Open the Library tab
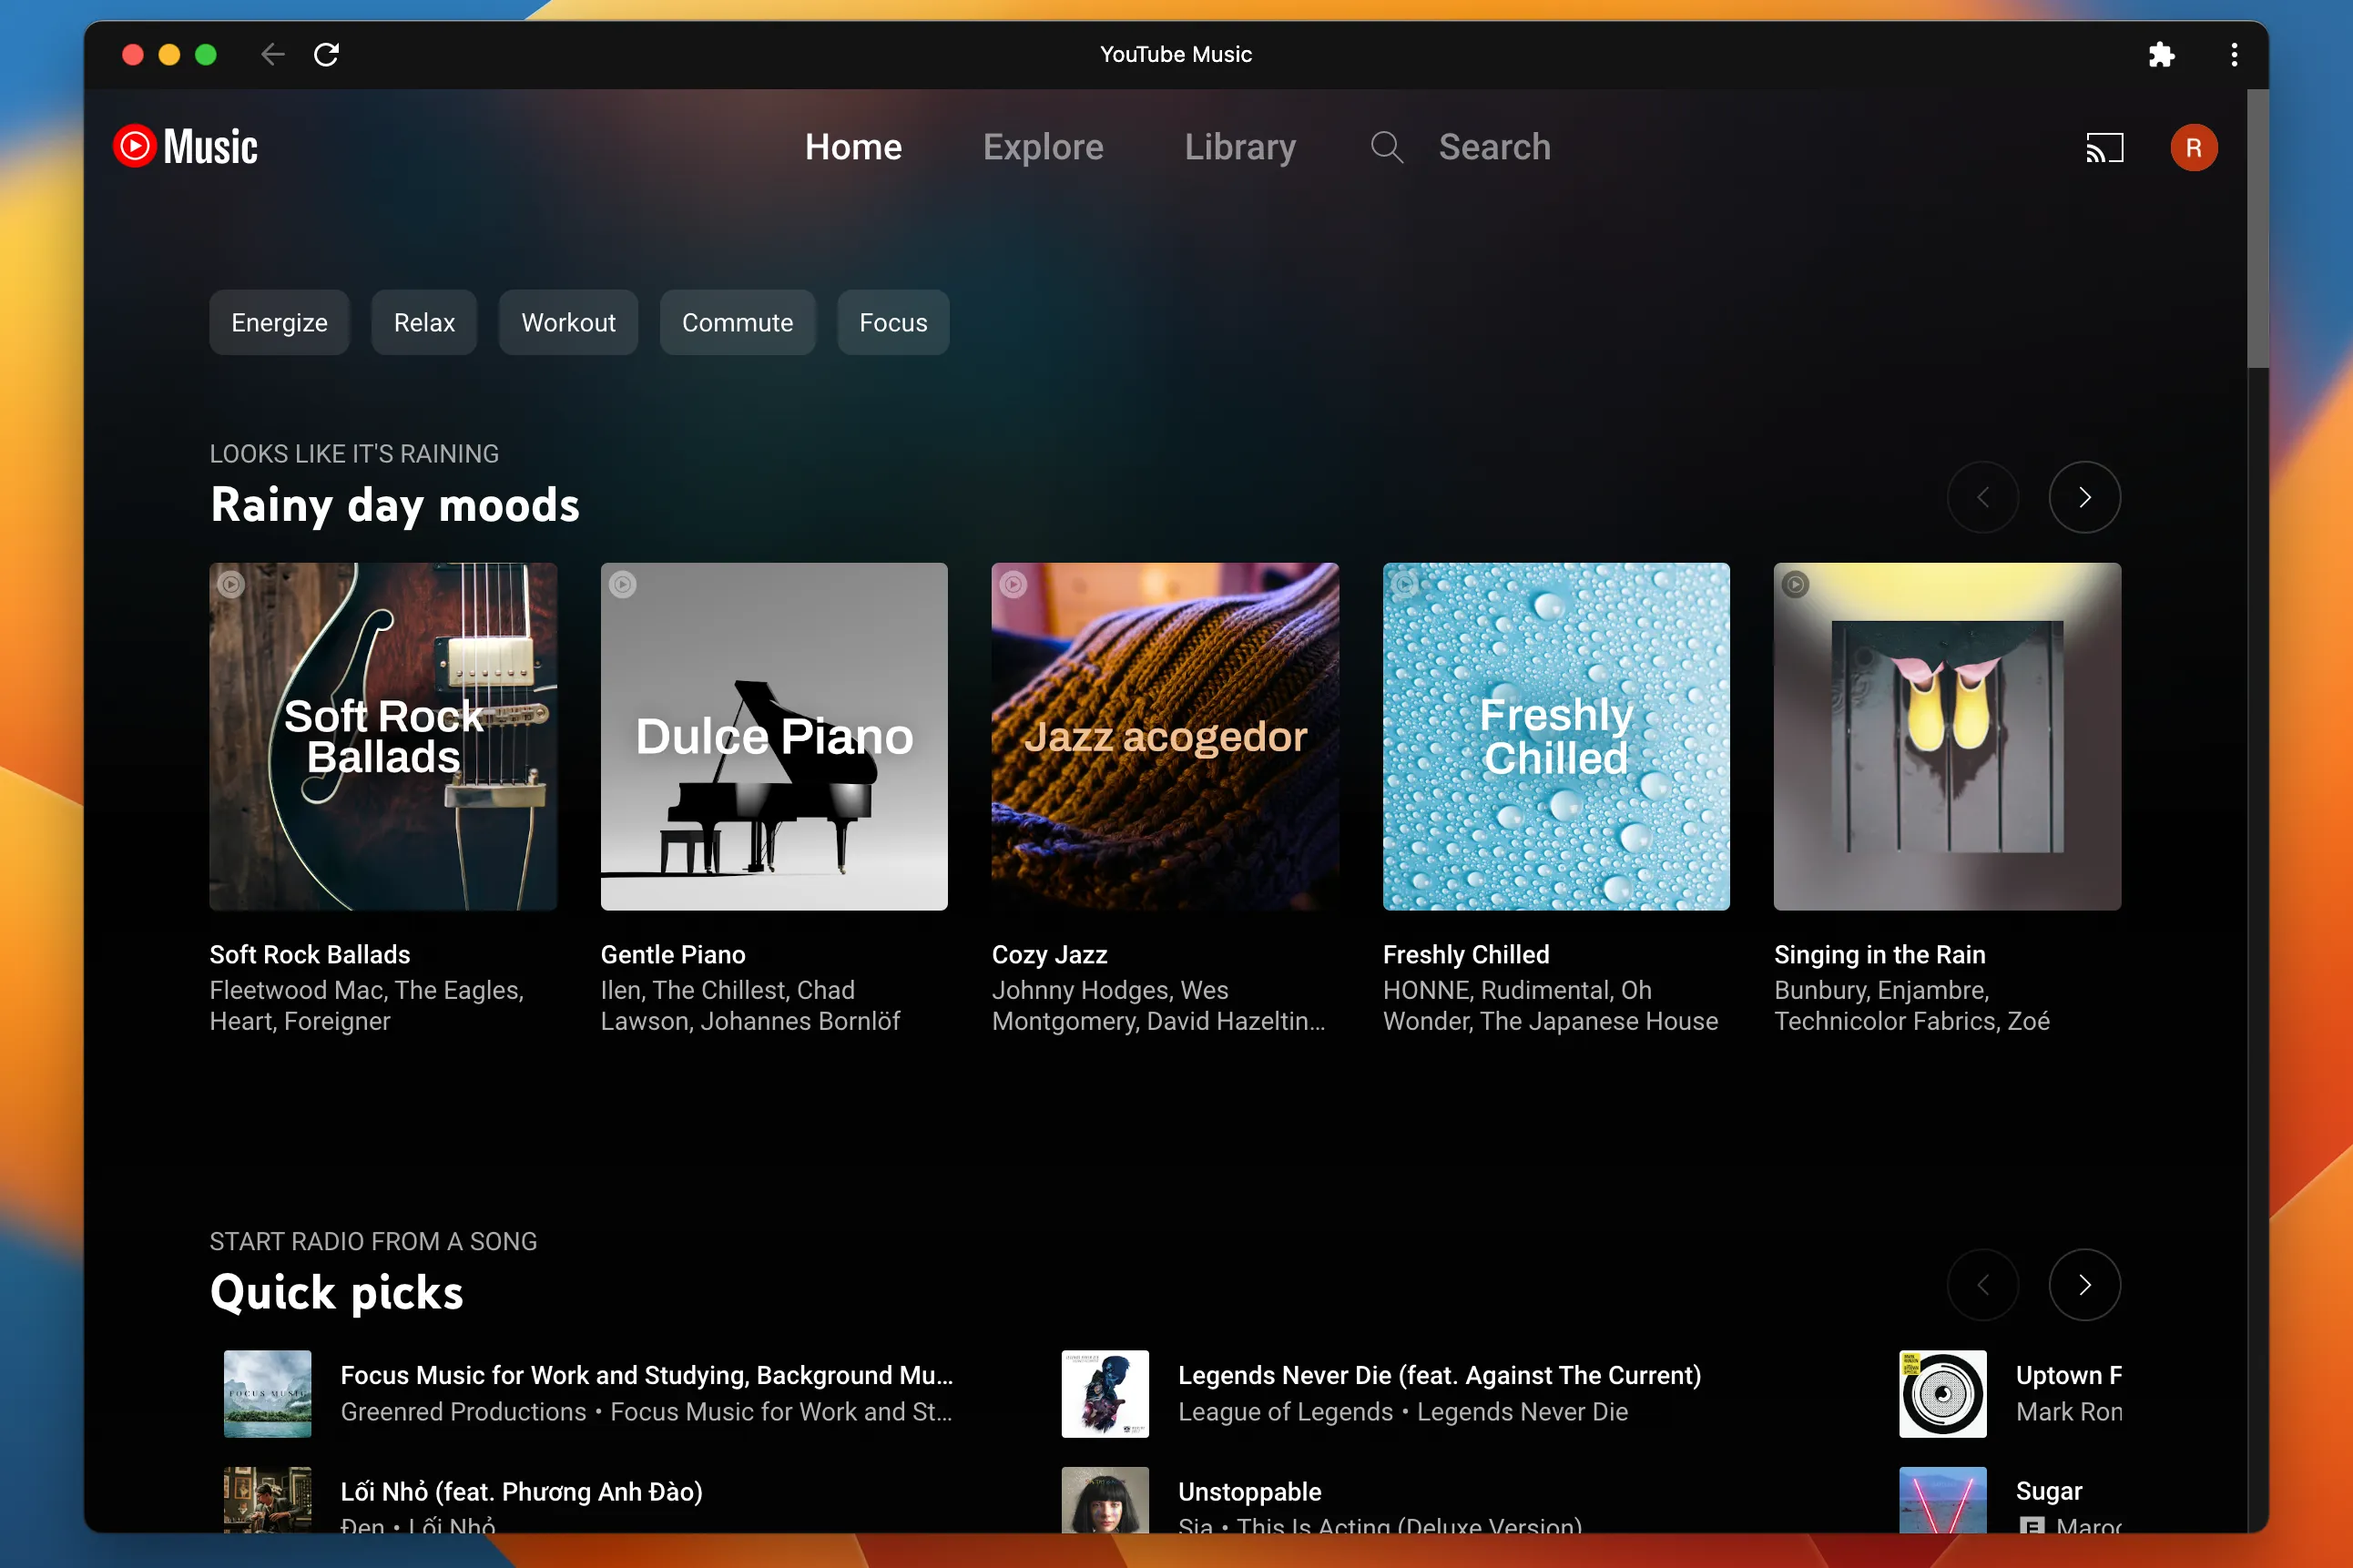This screenshot has width=2353, height=1568. coord(1240,147)
